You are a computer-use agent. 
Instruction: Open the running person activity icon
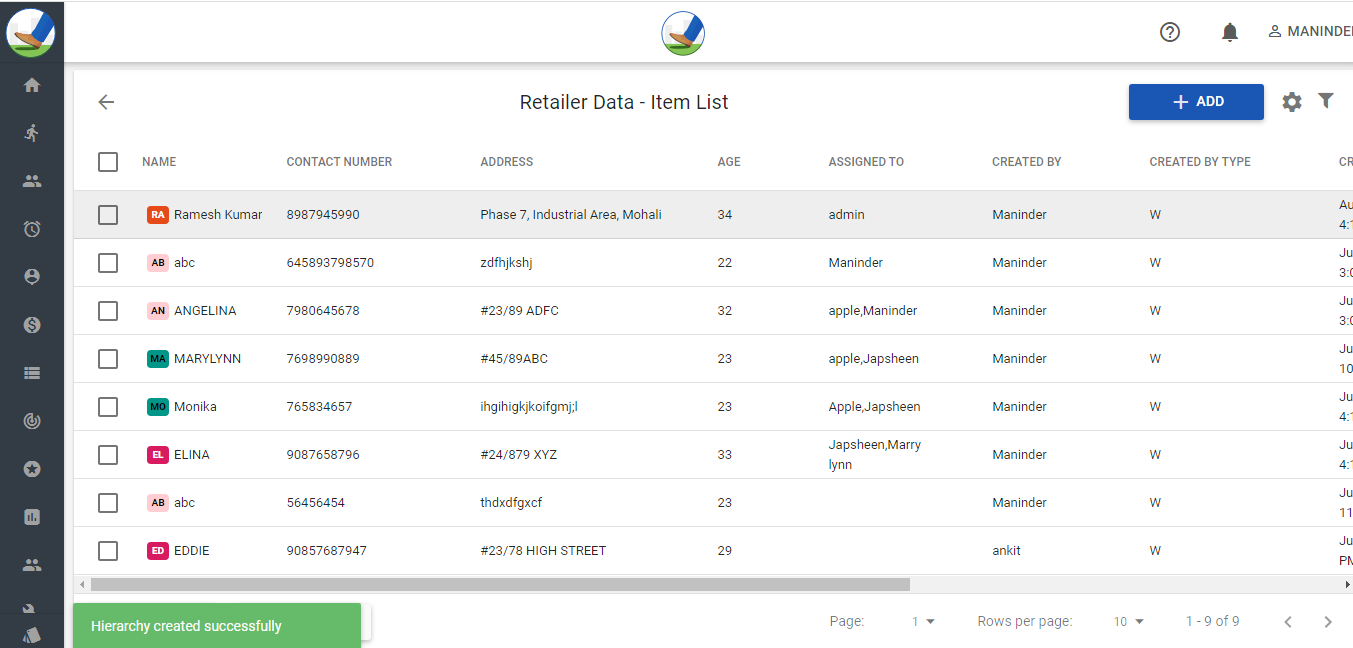click(32, 133)
